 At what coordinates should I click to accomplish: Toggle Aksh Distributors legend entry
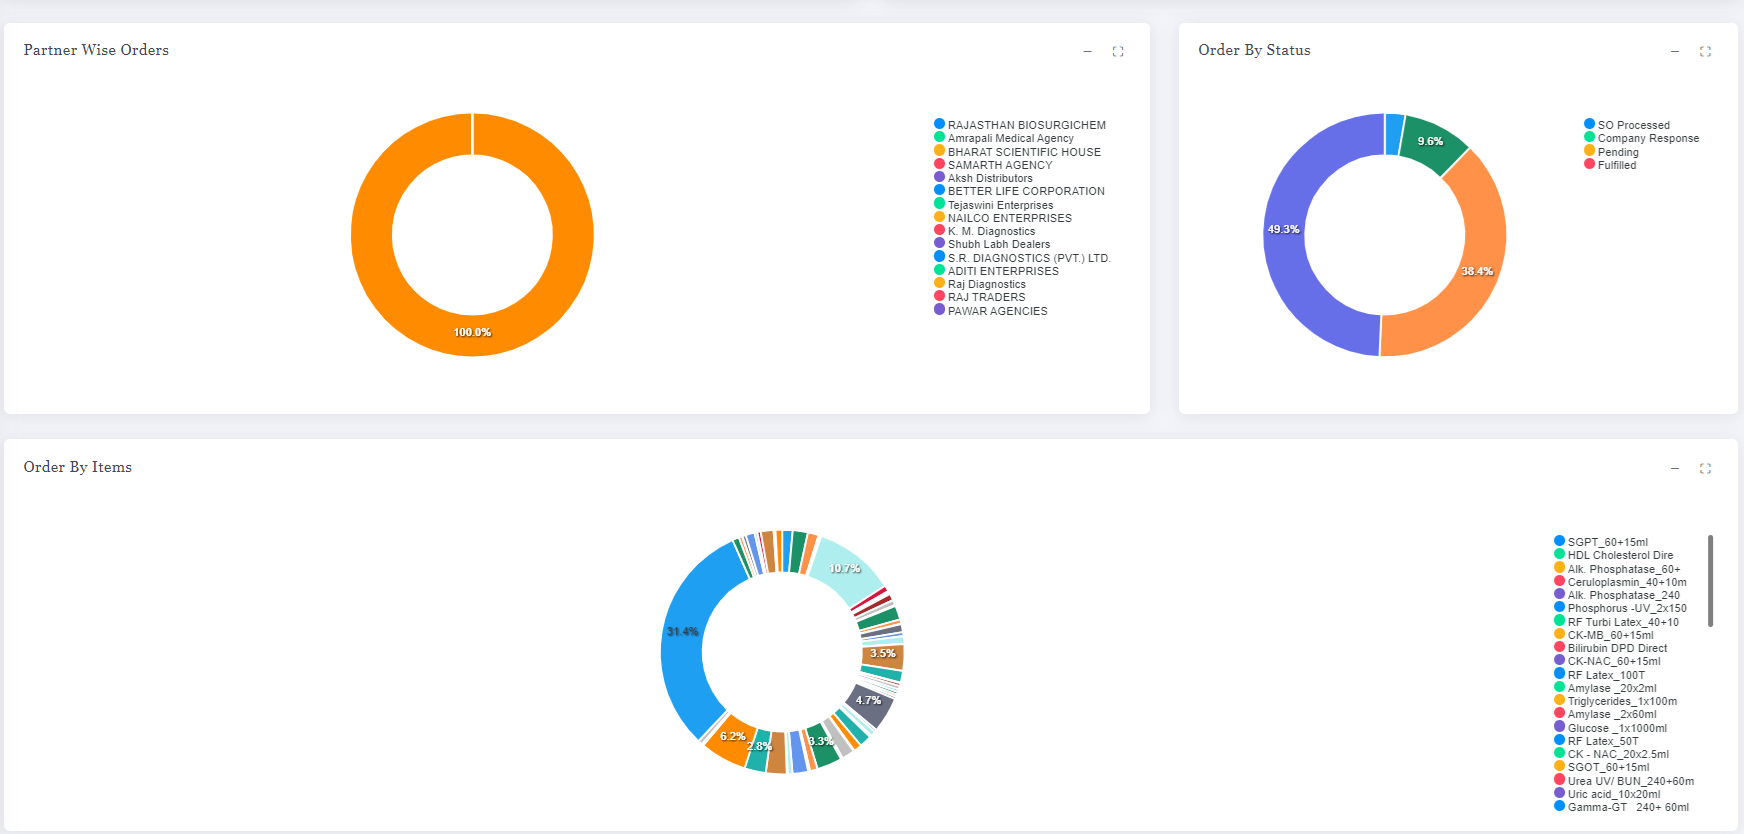[x=983, y=178]
